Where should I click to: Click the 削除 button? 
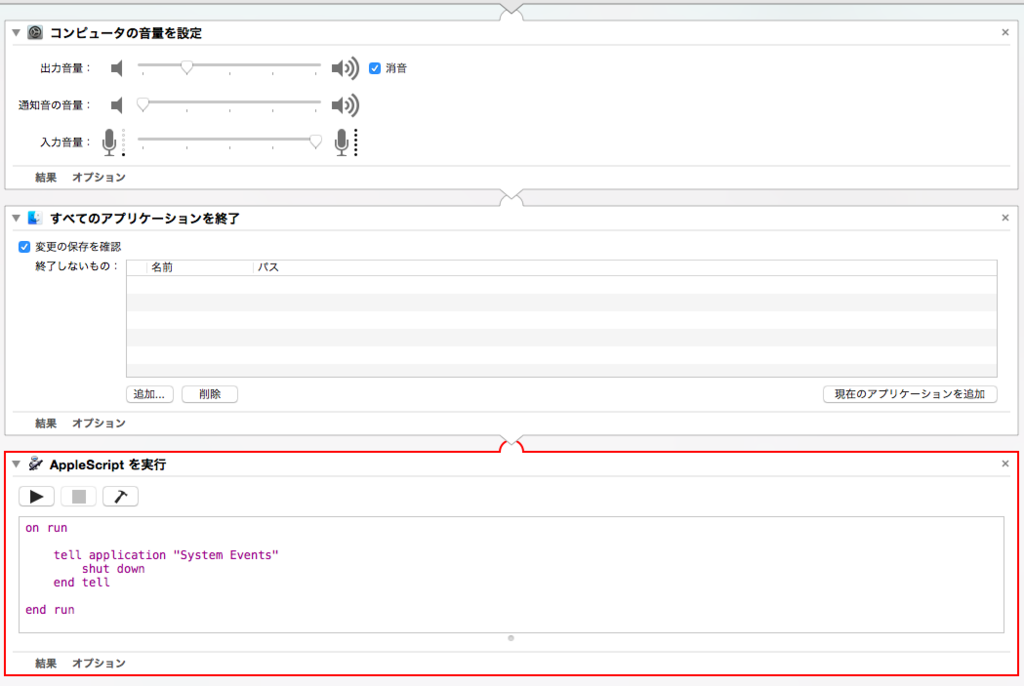[x=210, y=394]
